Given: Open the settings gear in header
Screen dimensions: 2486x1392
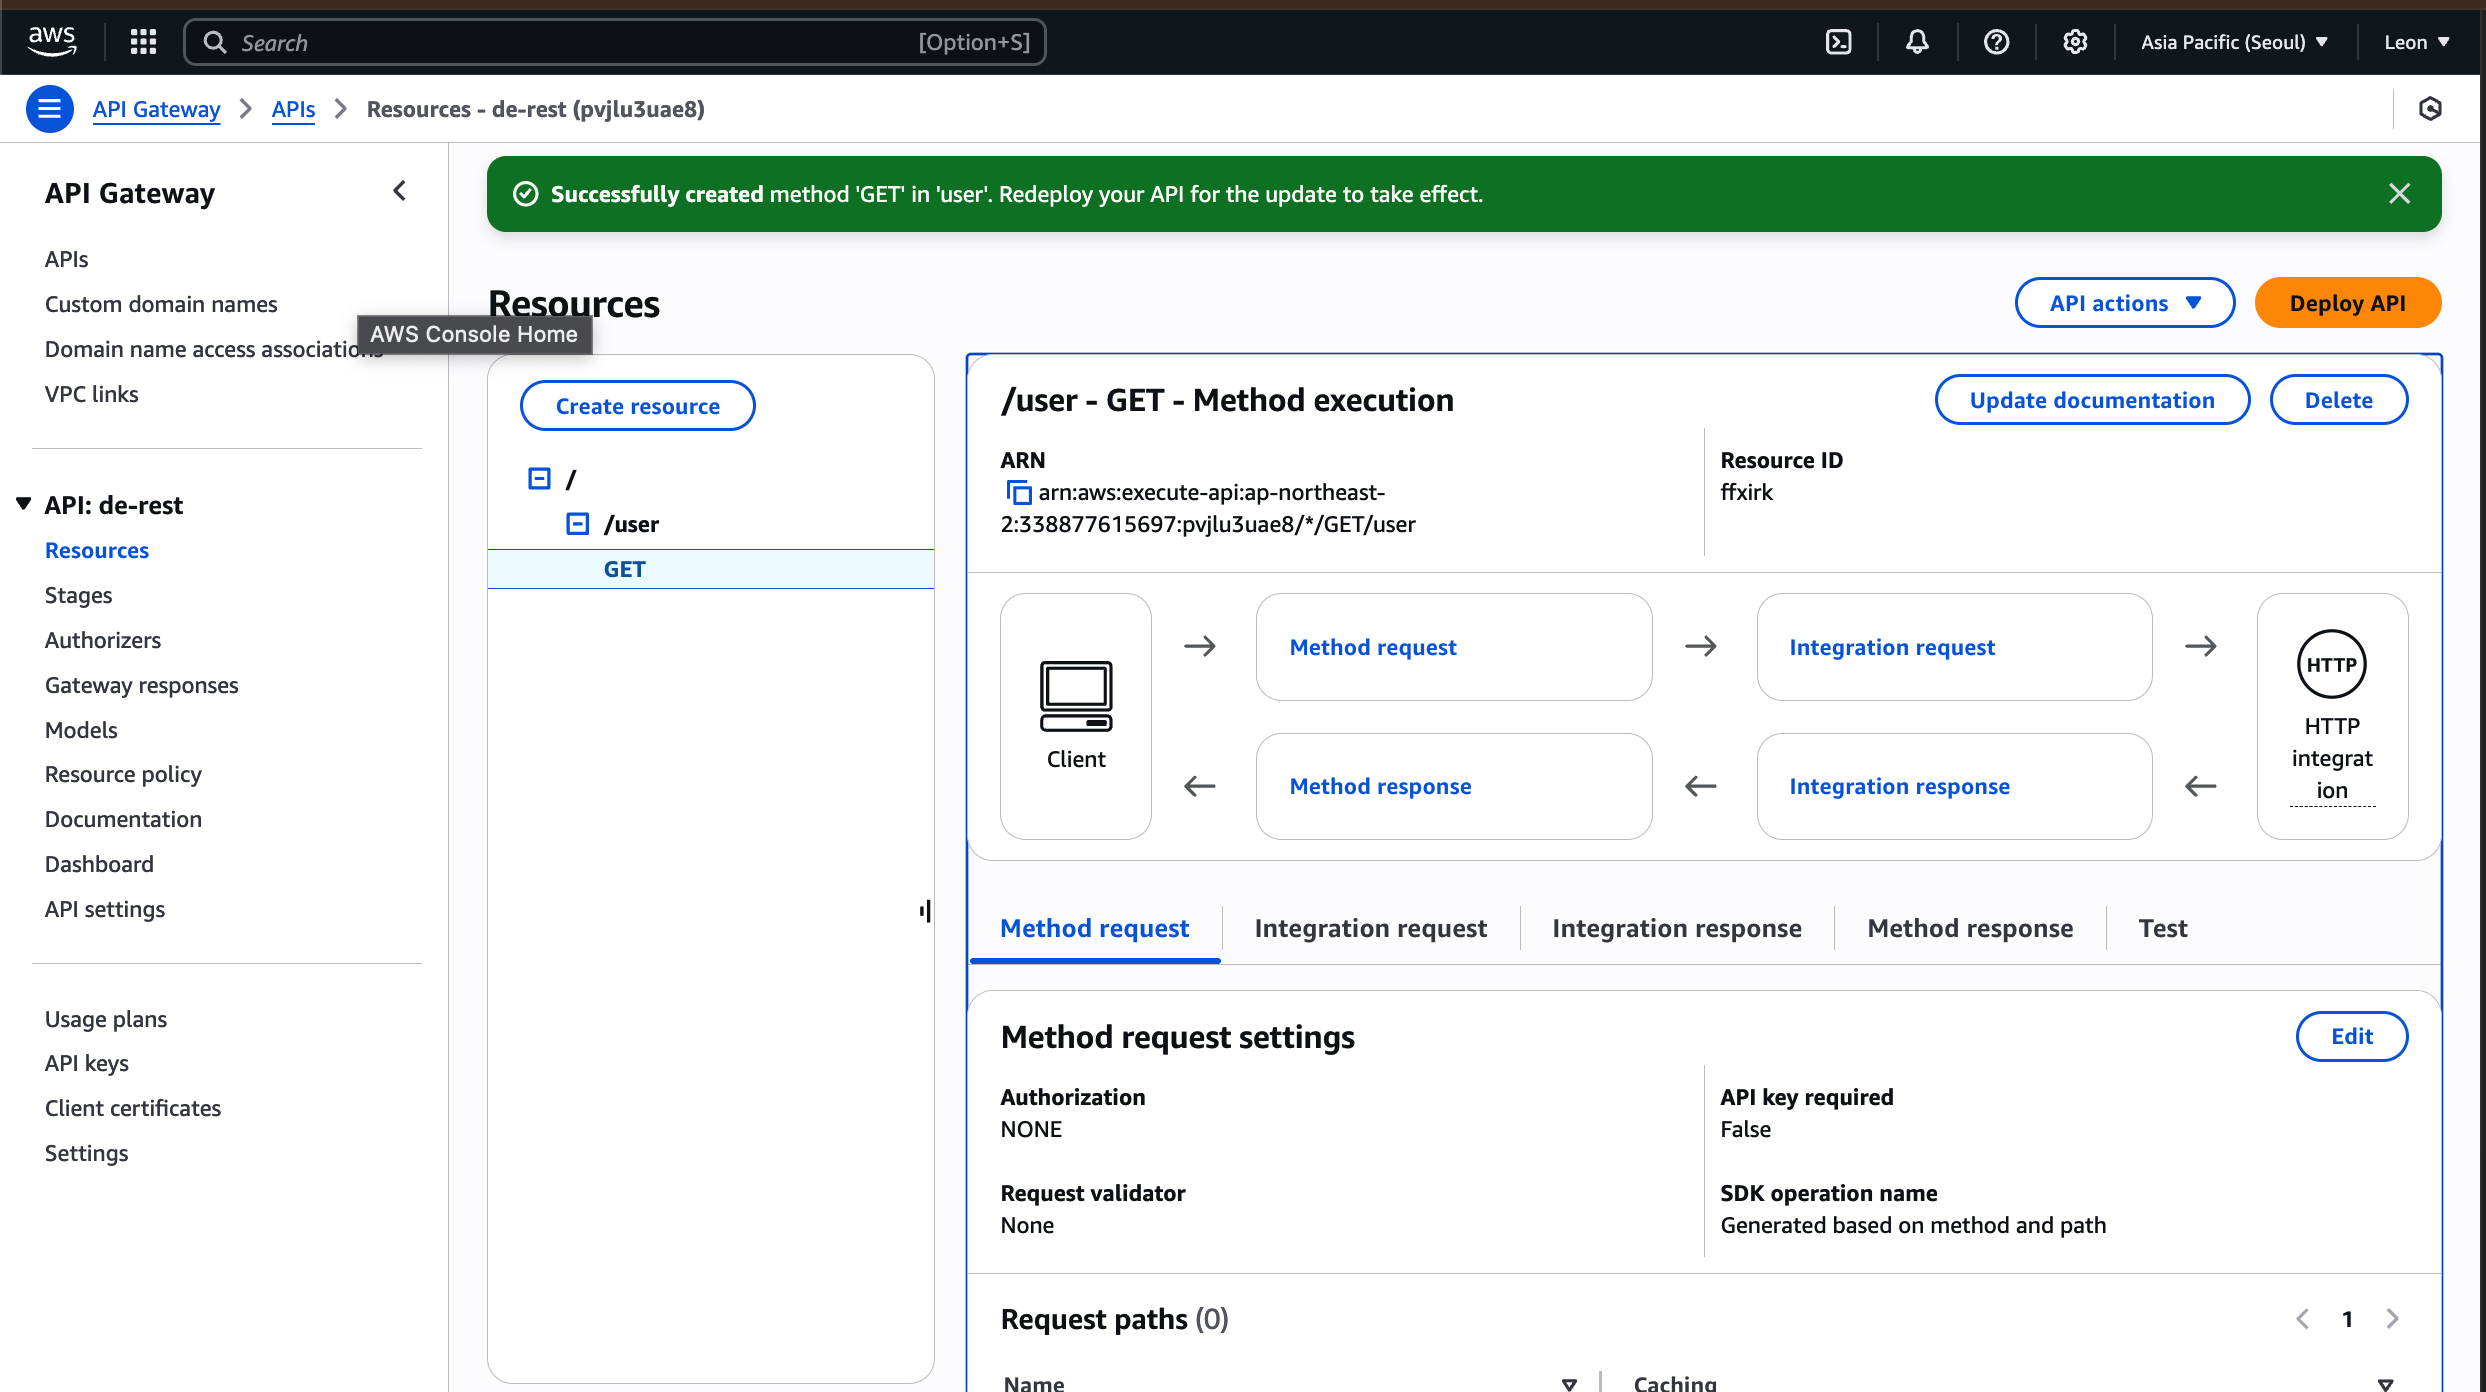Looking at the screenshot, I should (2075, 42).
